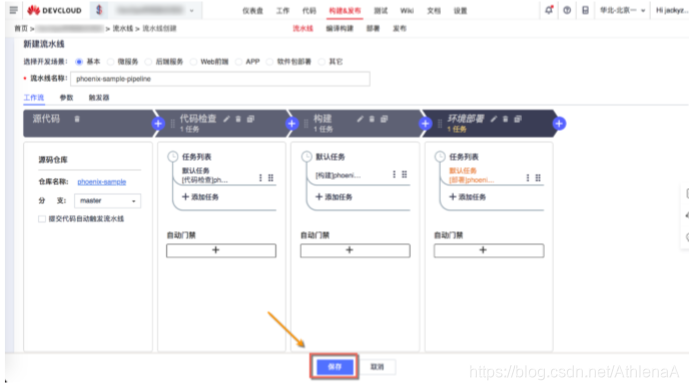The width and height of the screenshot is (689, 390).
Task: Click 添加任务 under the 代码检查 stage
Action: tap(200, 197)
